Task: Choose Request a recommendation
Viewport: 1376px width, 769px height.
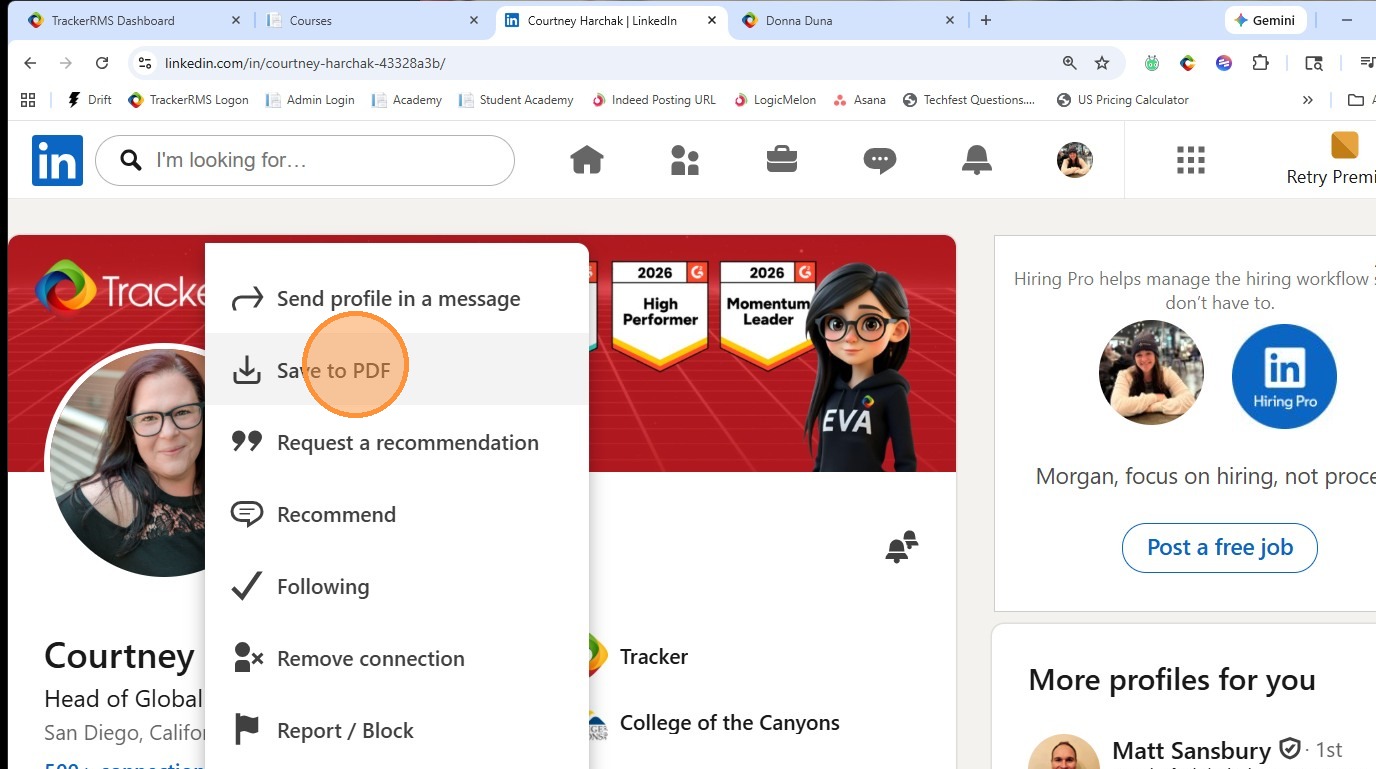Action: pos(397,442)
